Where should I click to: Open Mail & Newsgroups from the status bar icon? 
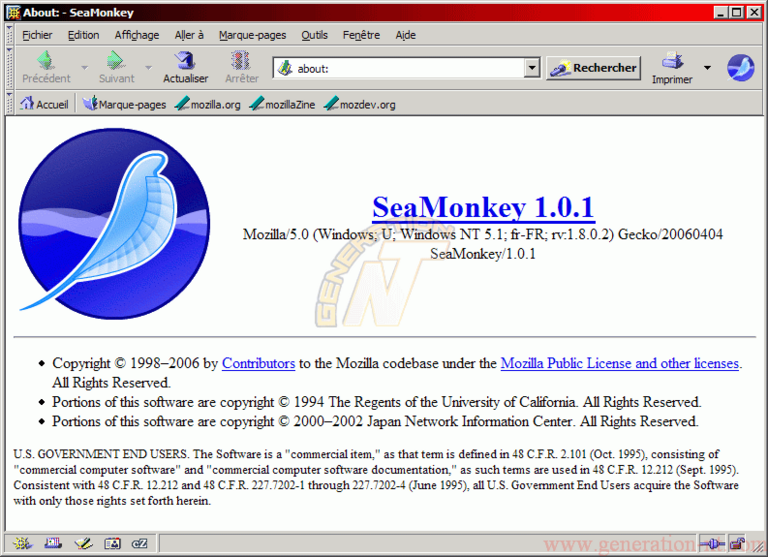coord(53,543)
